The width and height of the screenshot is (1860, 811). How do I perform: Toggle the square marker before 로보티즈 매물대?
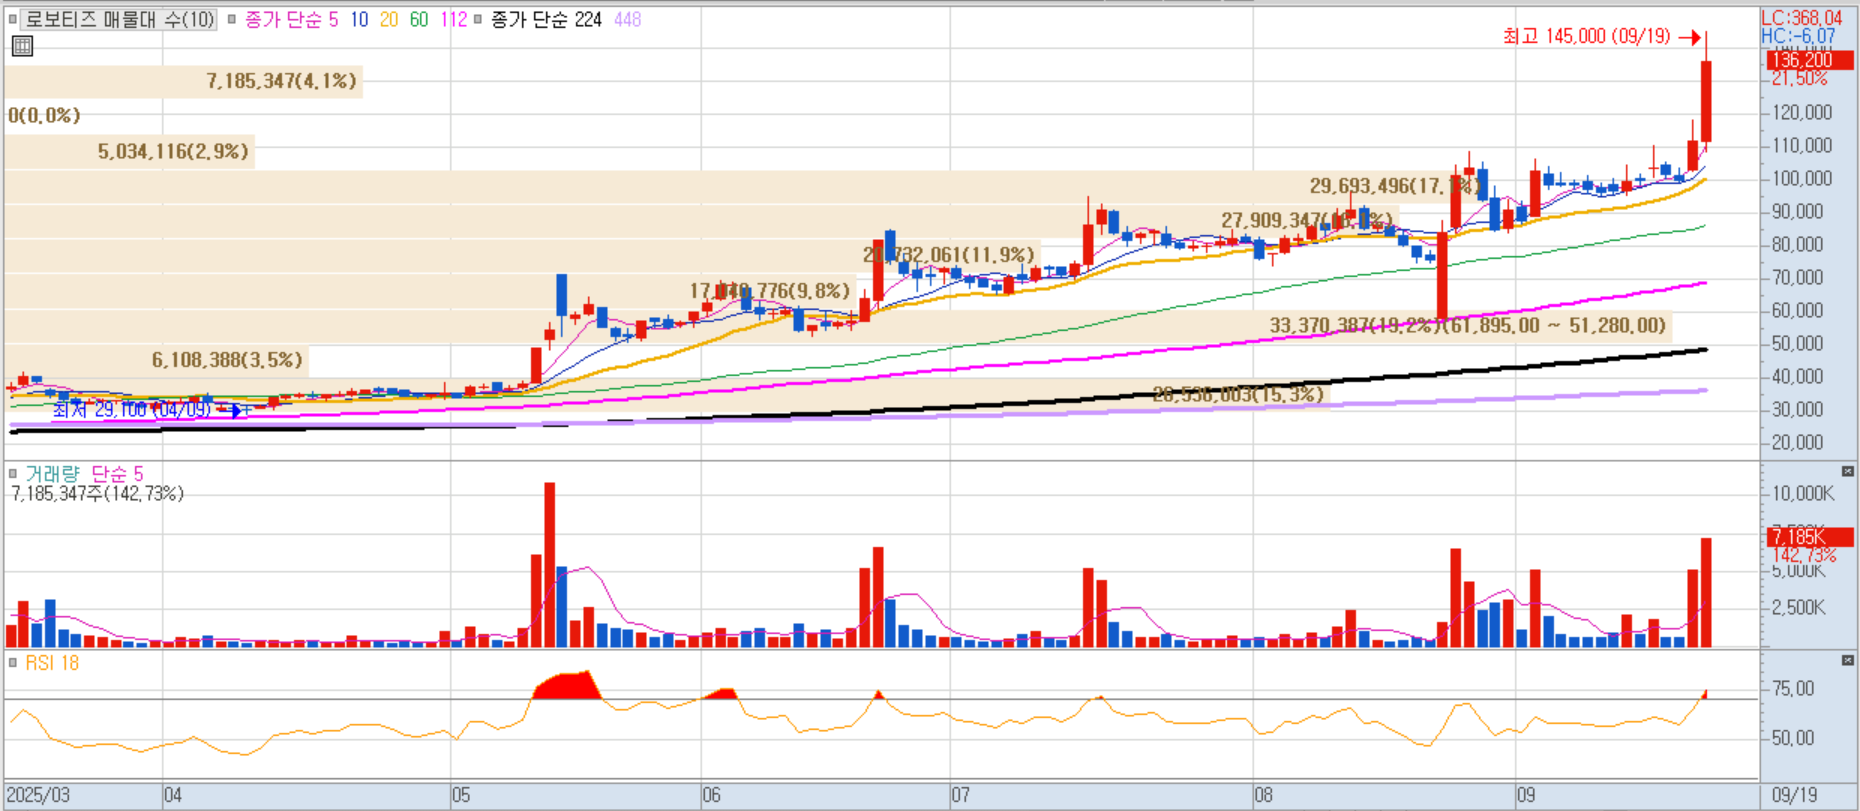point(13,19)
